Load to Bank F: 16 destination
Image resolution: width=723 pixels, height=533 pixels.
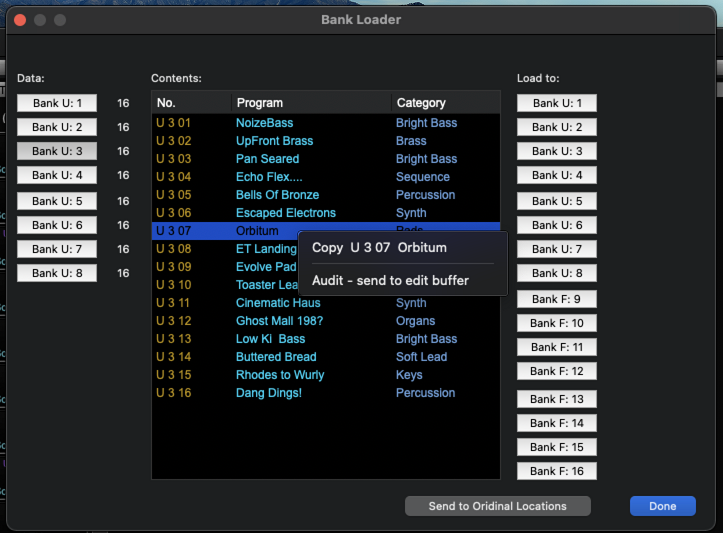tap(557, 471)
